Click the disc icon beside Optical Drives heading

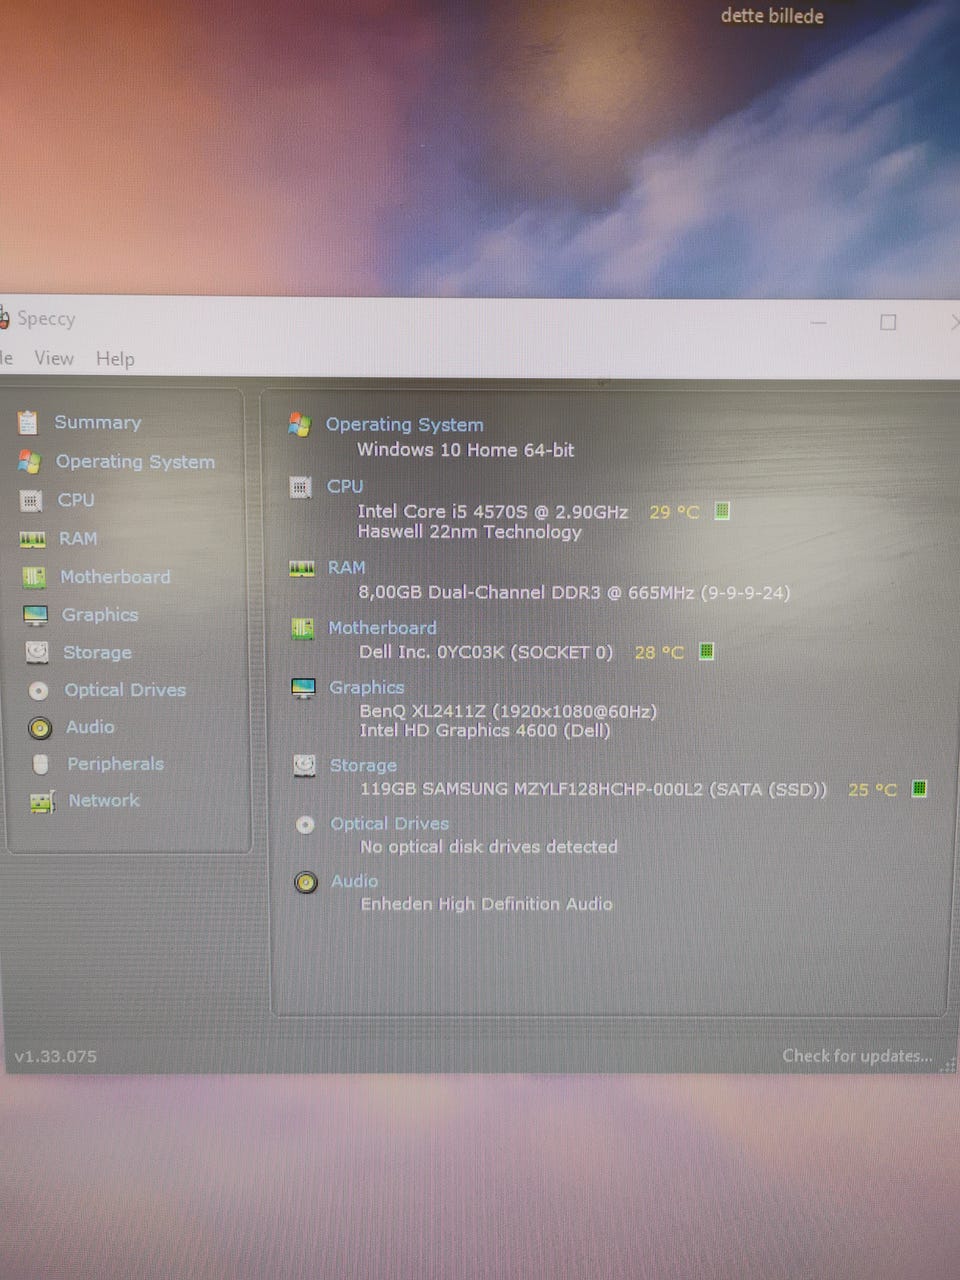[x=305, y=825]
